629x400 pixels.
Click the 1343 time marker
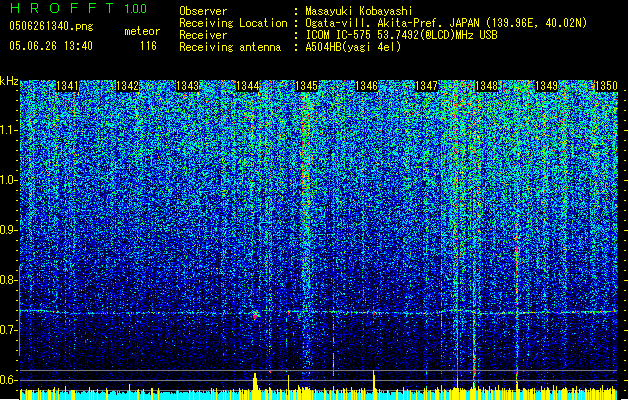point(187,86)
